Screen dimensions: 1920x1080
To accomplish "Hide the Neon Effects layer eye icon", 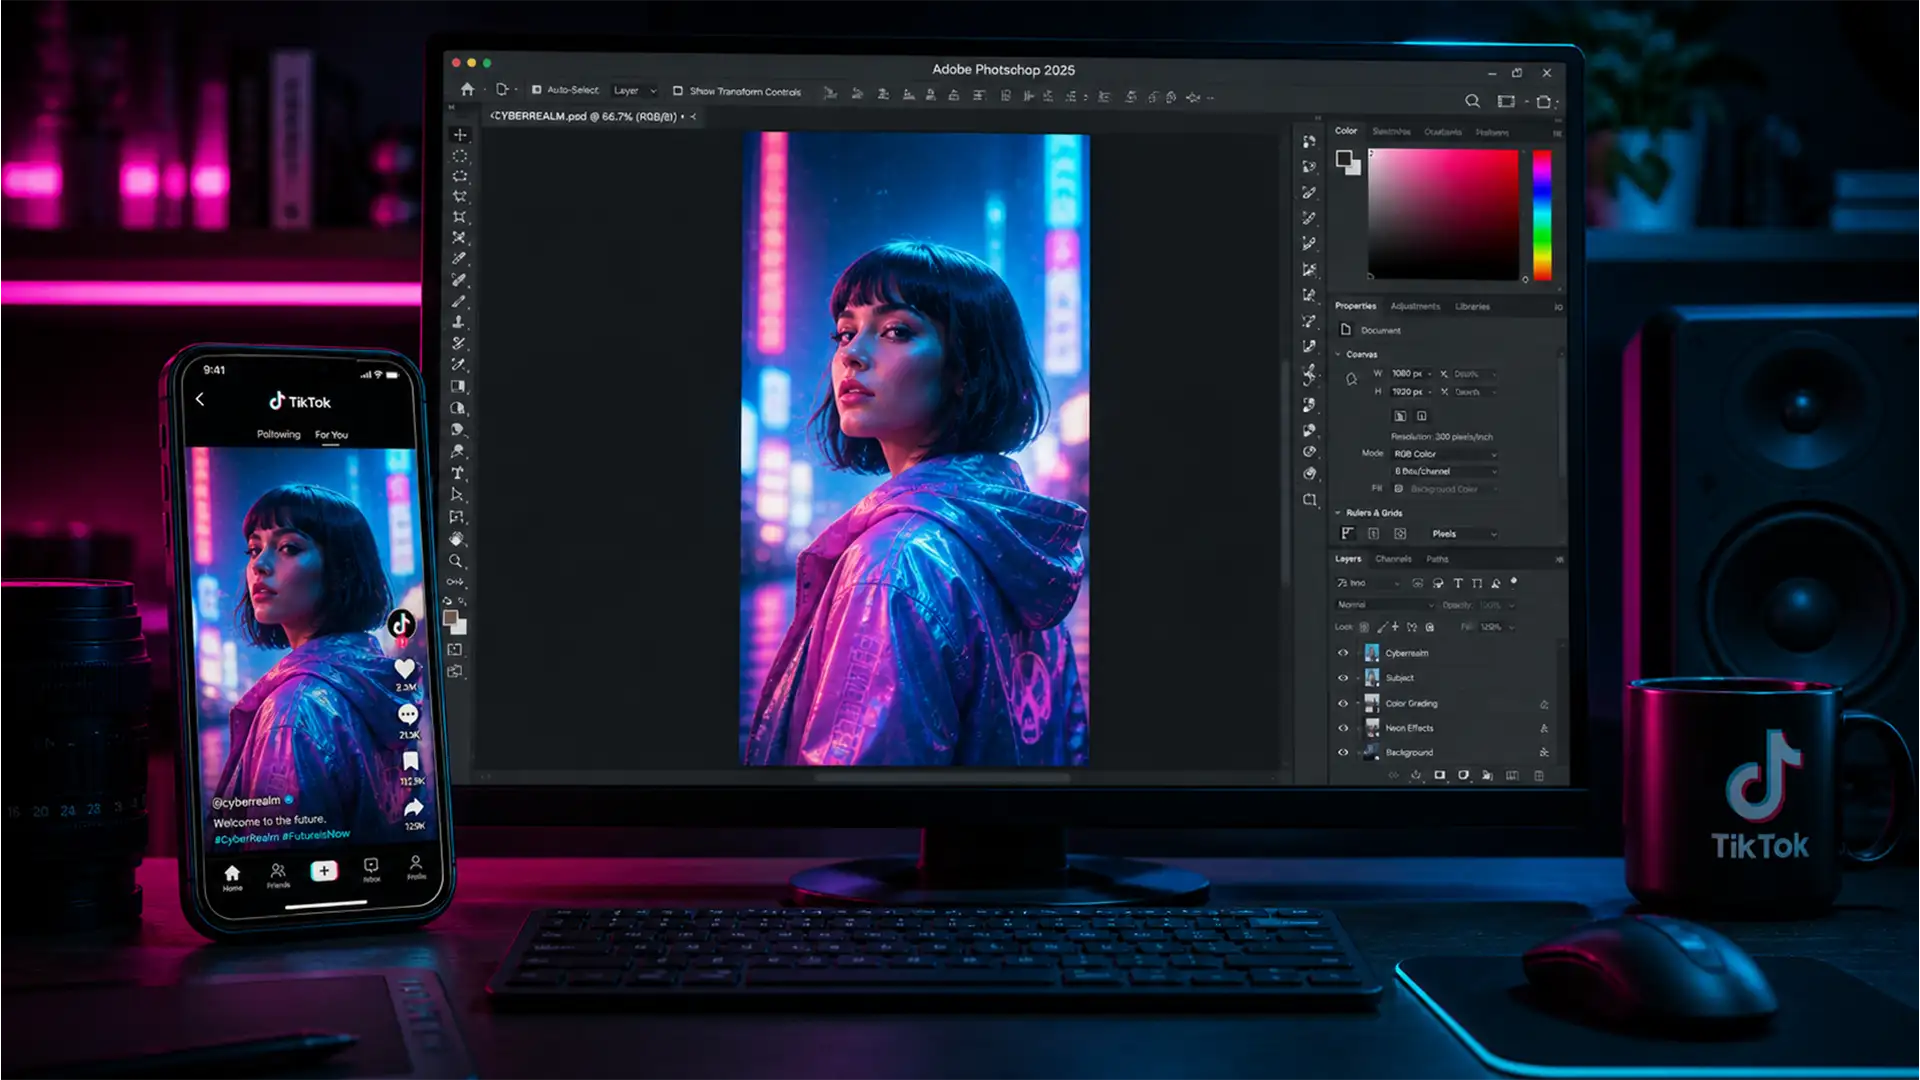I will pos(1343,728).
